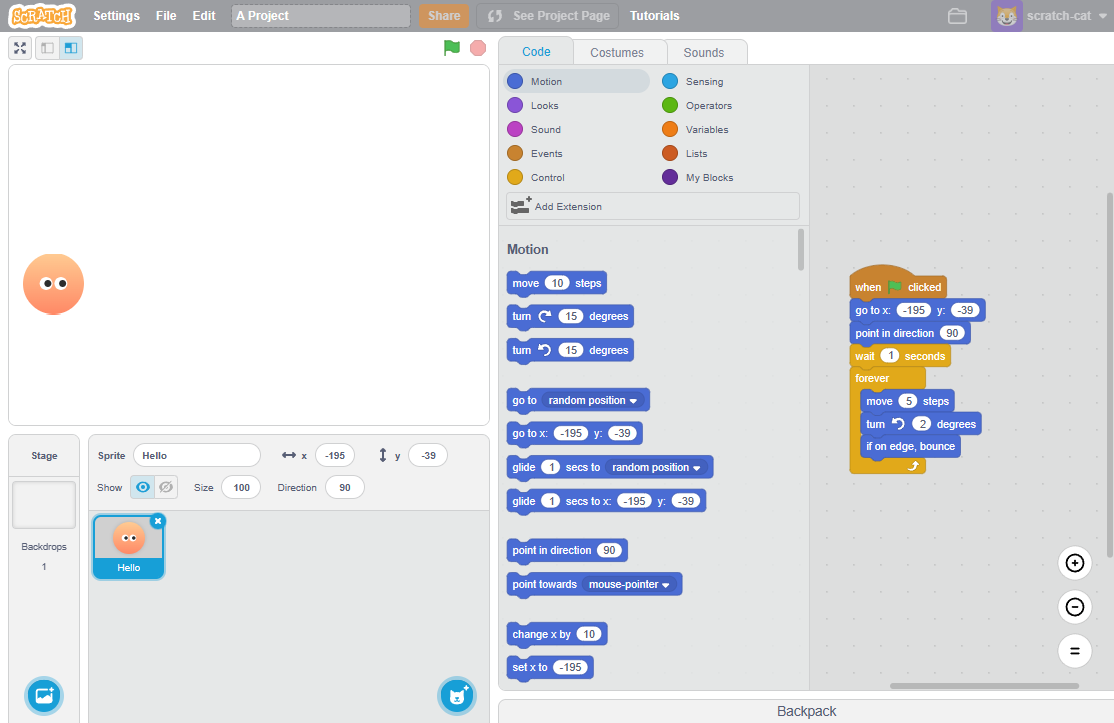
Task: Open the scratch-cat account menu
Action: tap(1066, 16)
